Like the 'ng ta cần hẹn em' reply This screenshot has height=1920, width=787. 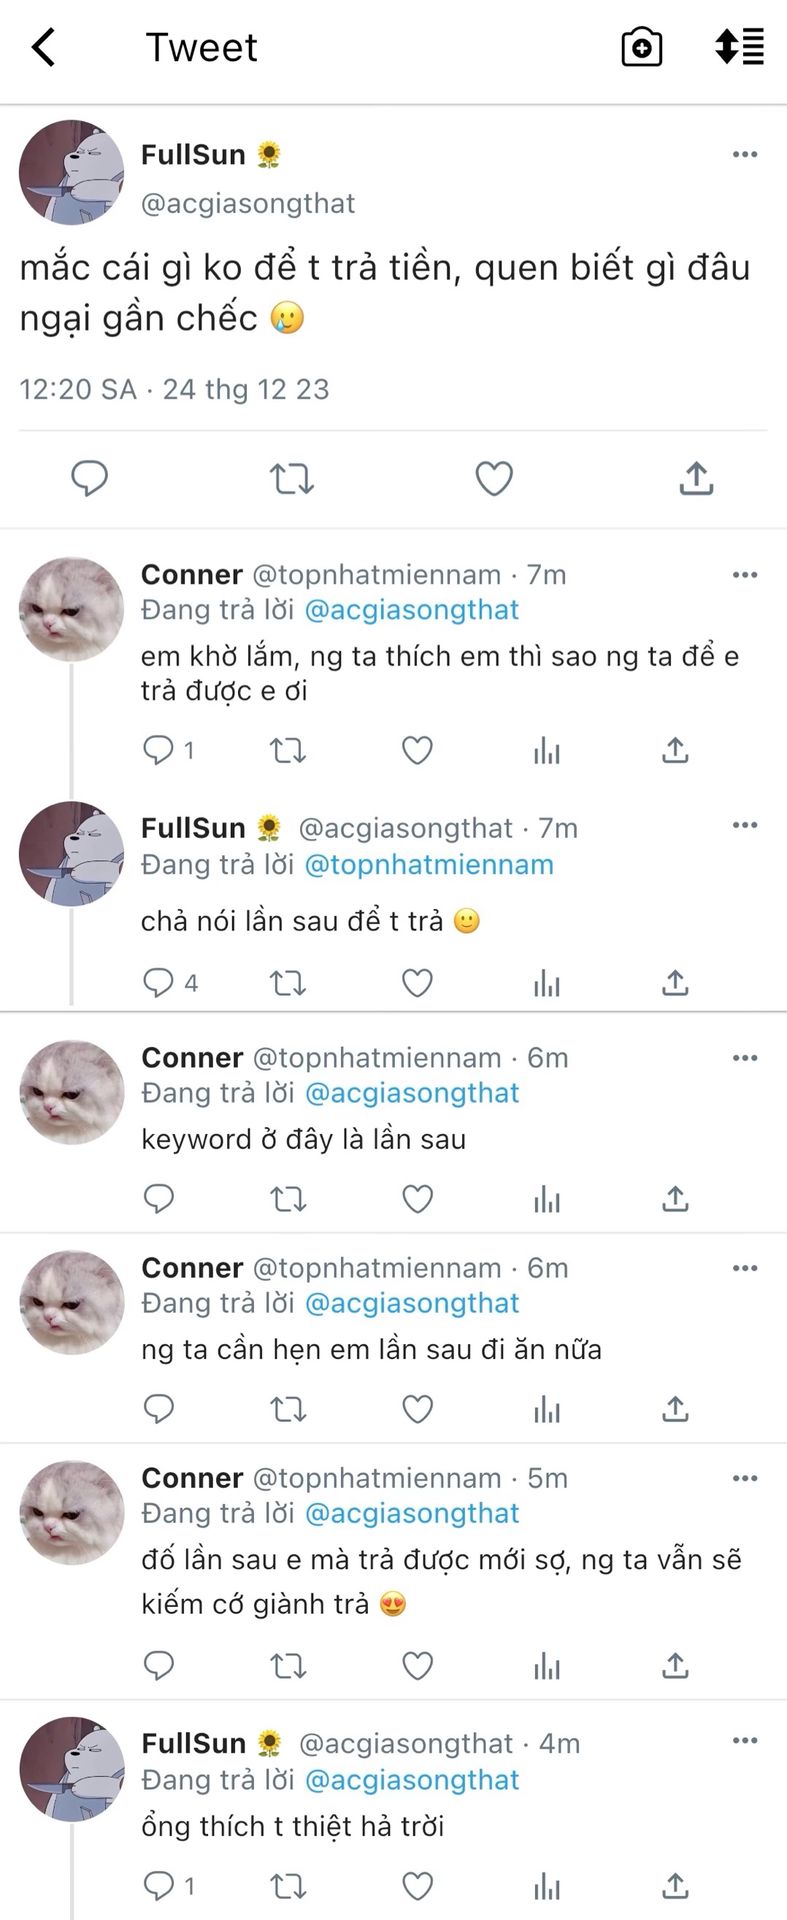(x=417, y=1409)
